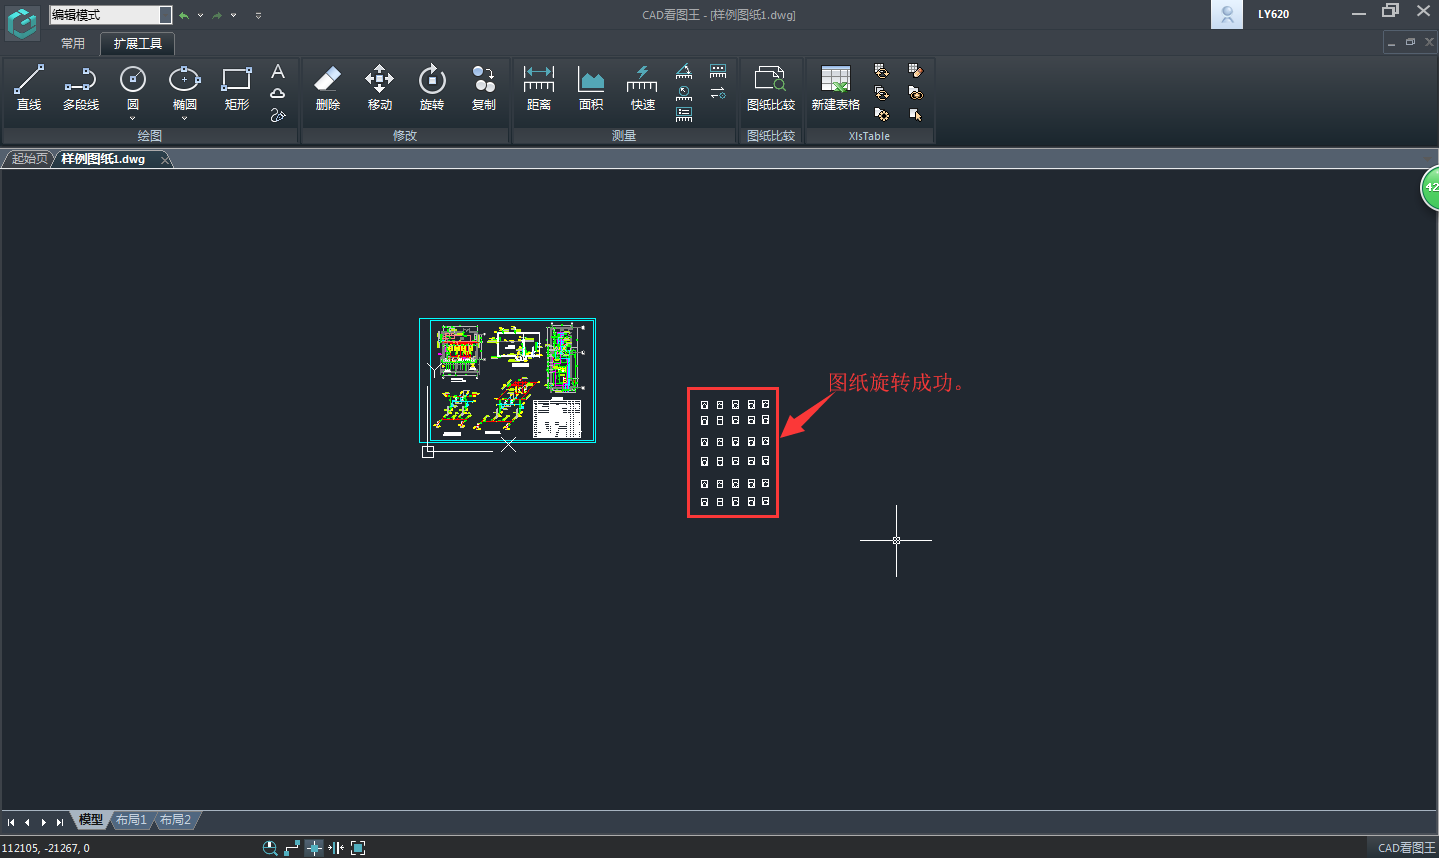Activate the 删除 eraser tool
1439x858 pixels.
click(x=328, y=87)
